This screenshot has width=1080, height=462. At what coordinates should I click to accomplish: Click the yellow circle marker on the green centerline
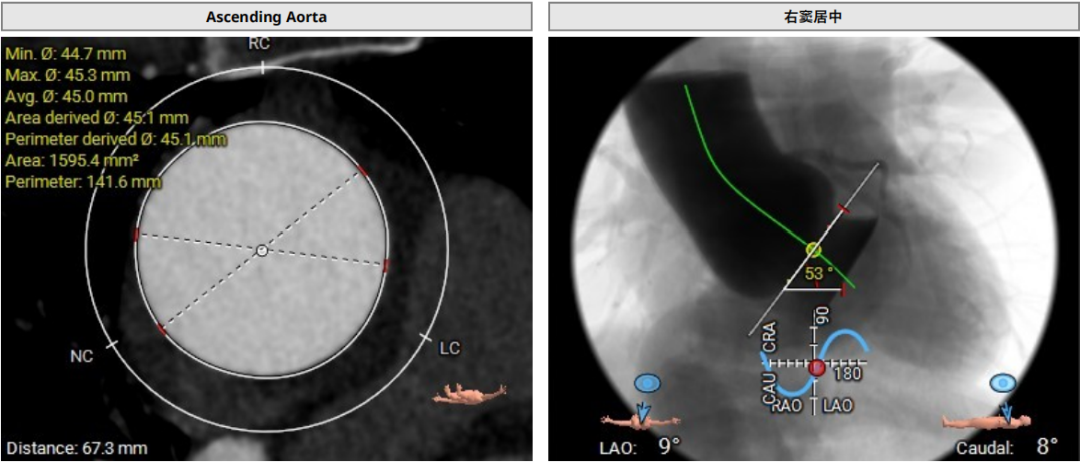coord(813,249)
